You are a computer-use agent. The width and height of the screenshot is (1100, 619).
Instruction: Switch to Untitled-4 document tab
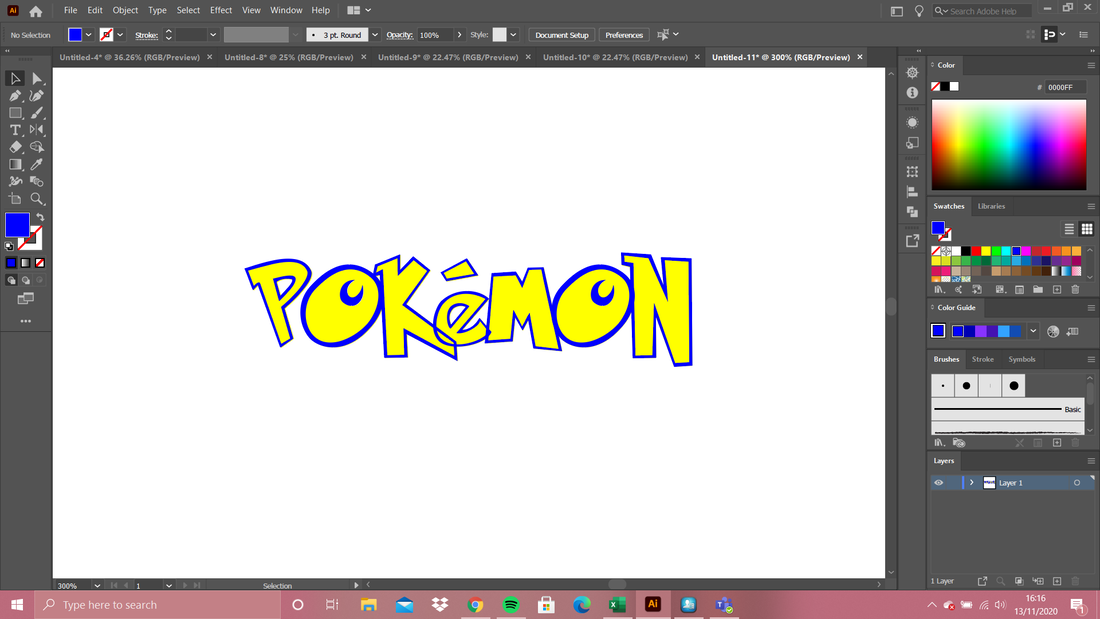[x=130, y=58]
